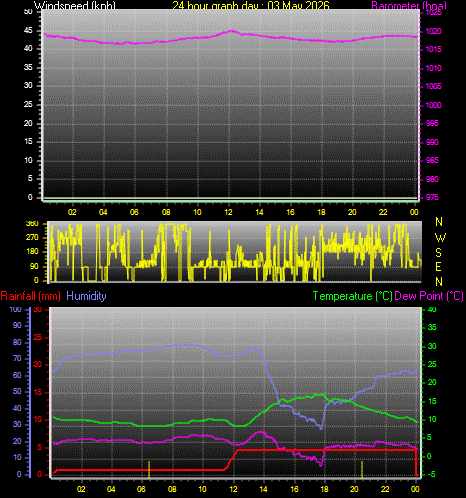
Task: Click the red 15 rainfall scale value
Action: pyautogui.click(x=38, y=392)
